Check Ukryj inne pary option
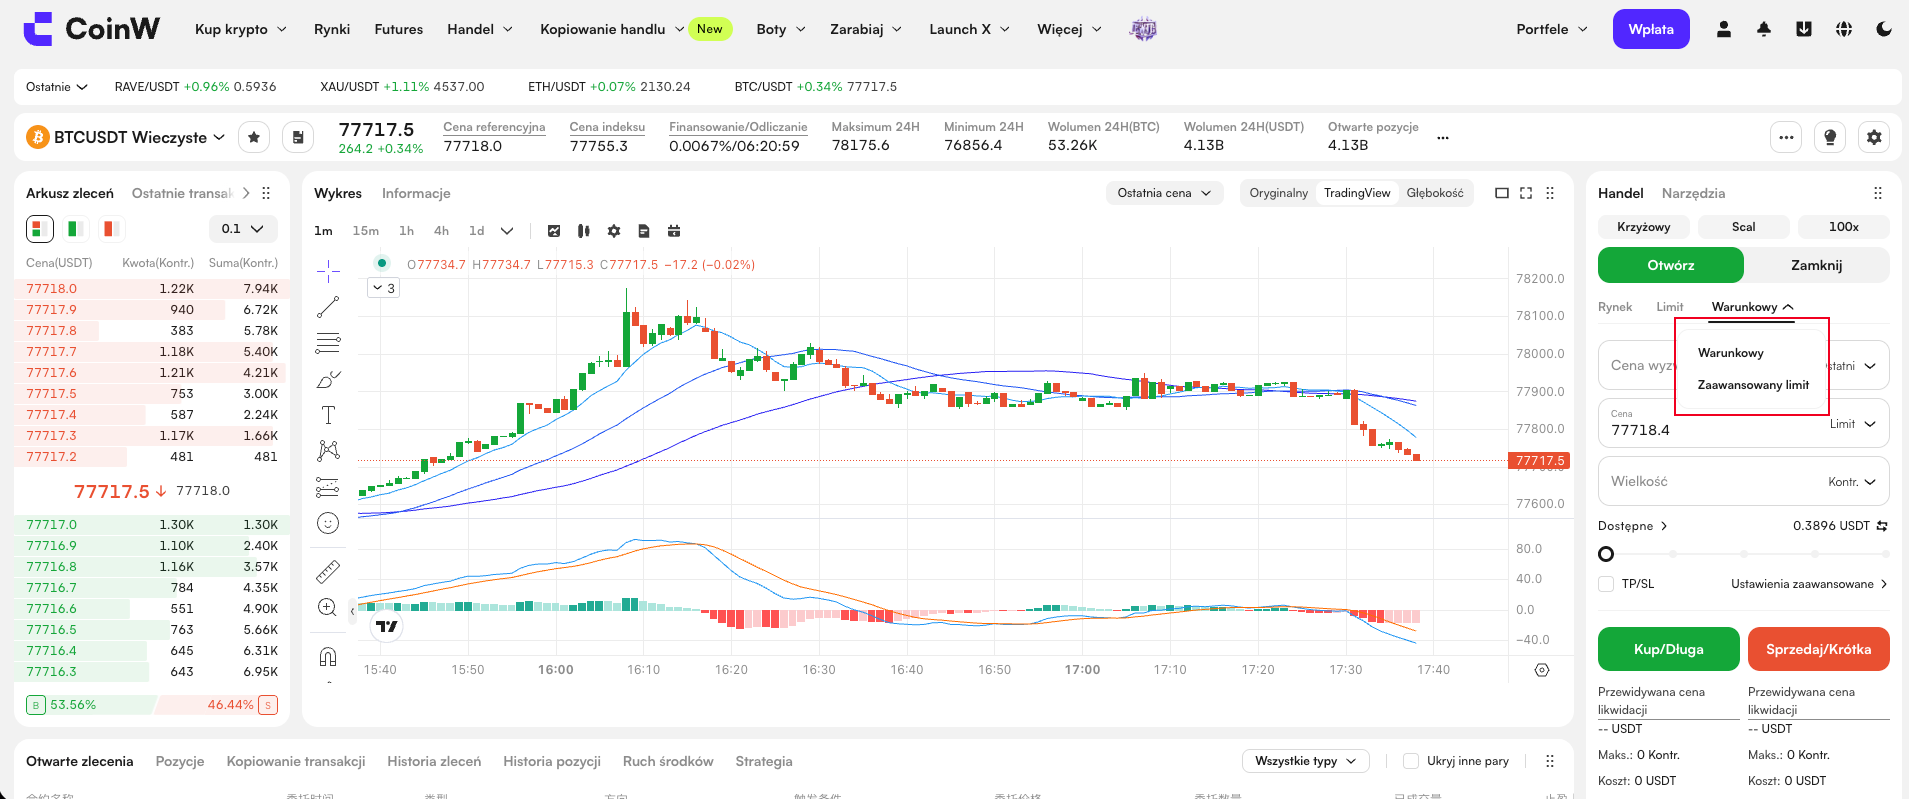Screen dimensions: 1909x799 point(1411,761)
